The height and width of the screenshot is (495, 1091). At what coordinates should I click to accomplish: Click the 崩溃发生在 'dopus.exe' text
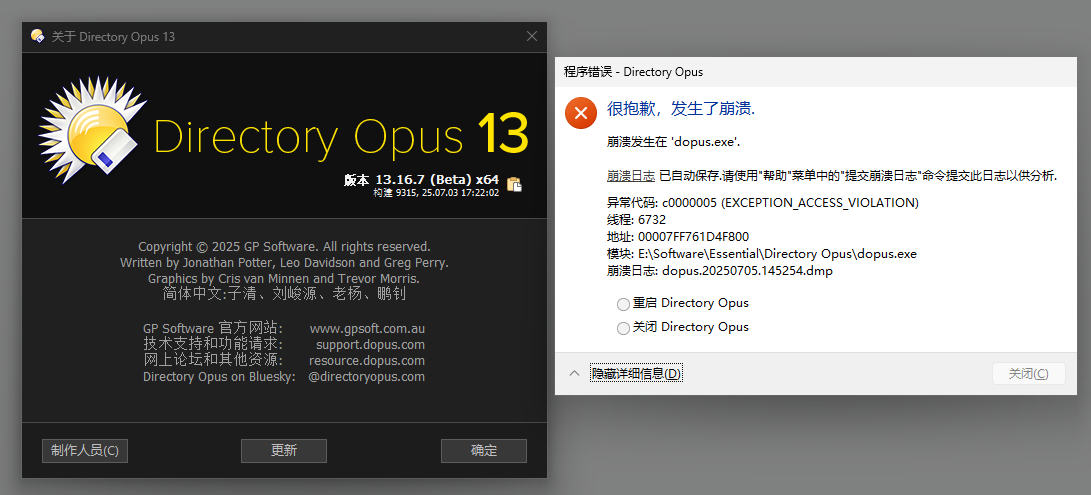click(x=674, y=142)
